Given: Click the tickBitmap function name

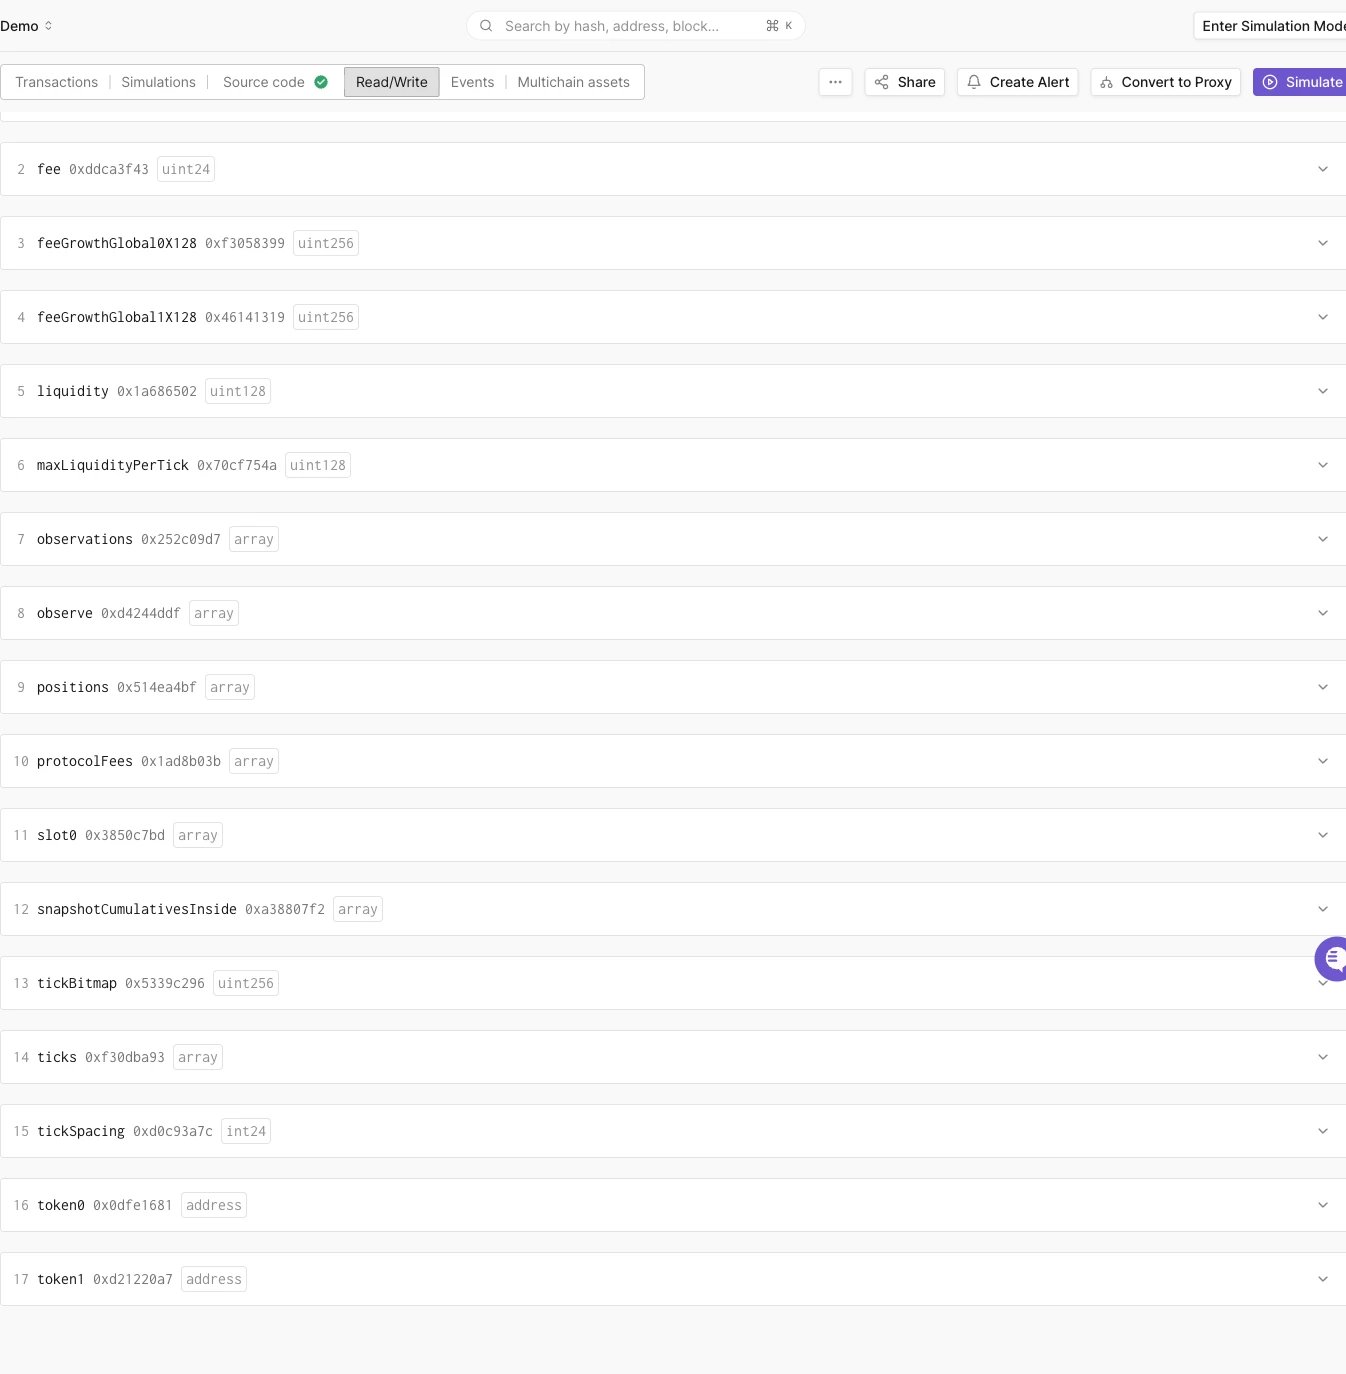Looking at the screenshot, I should [x=77, y=983].
